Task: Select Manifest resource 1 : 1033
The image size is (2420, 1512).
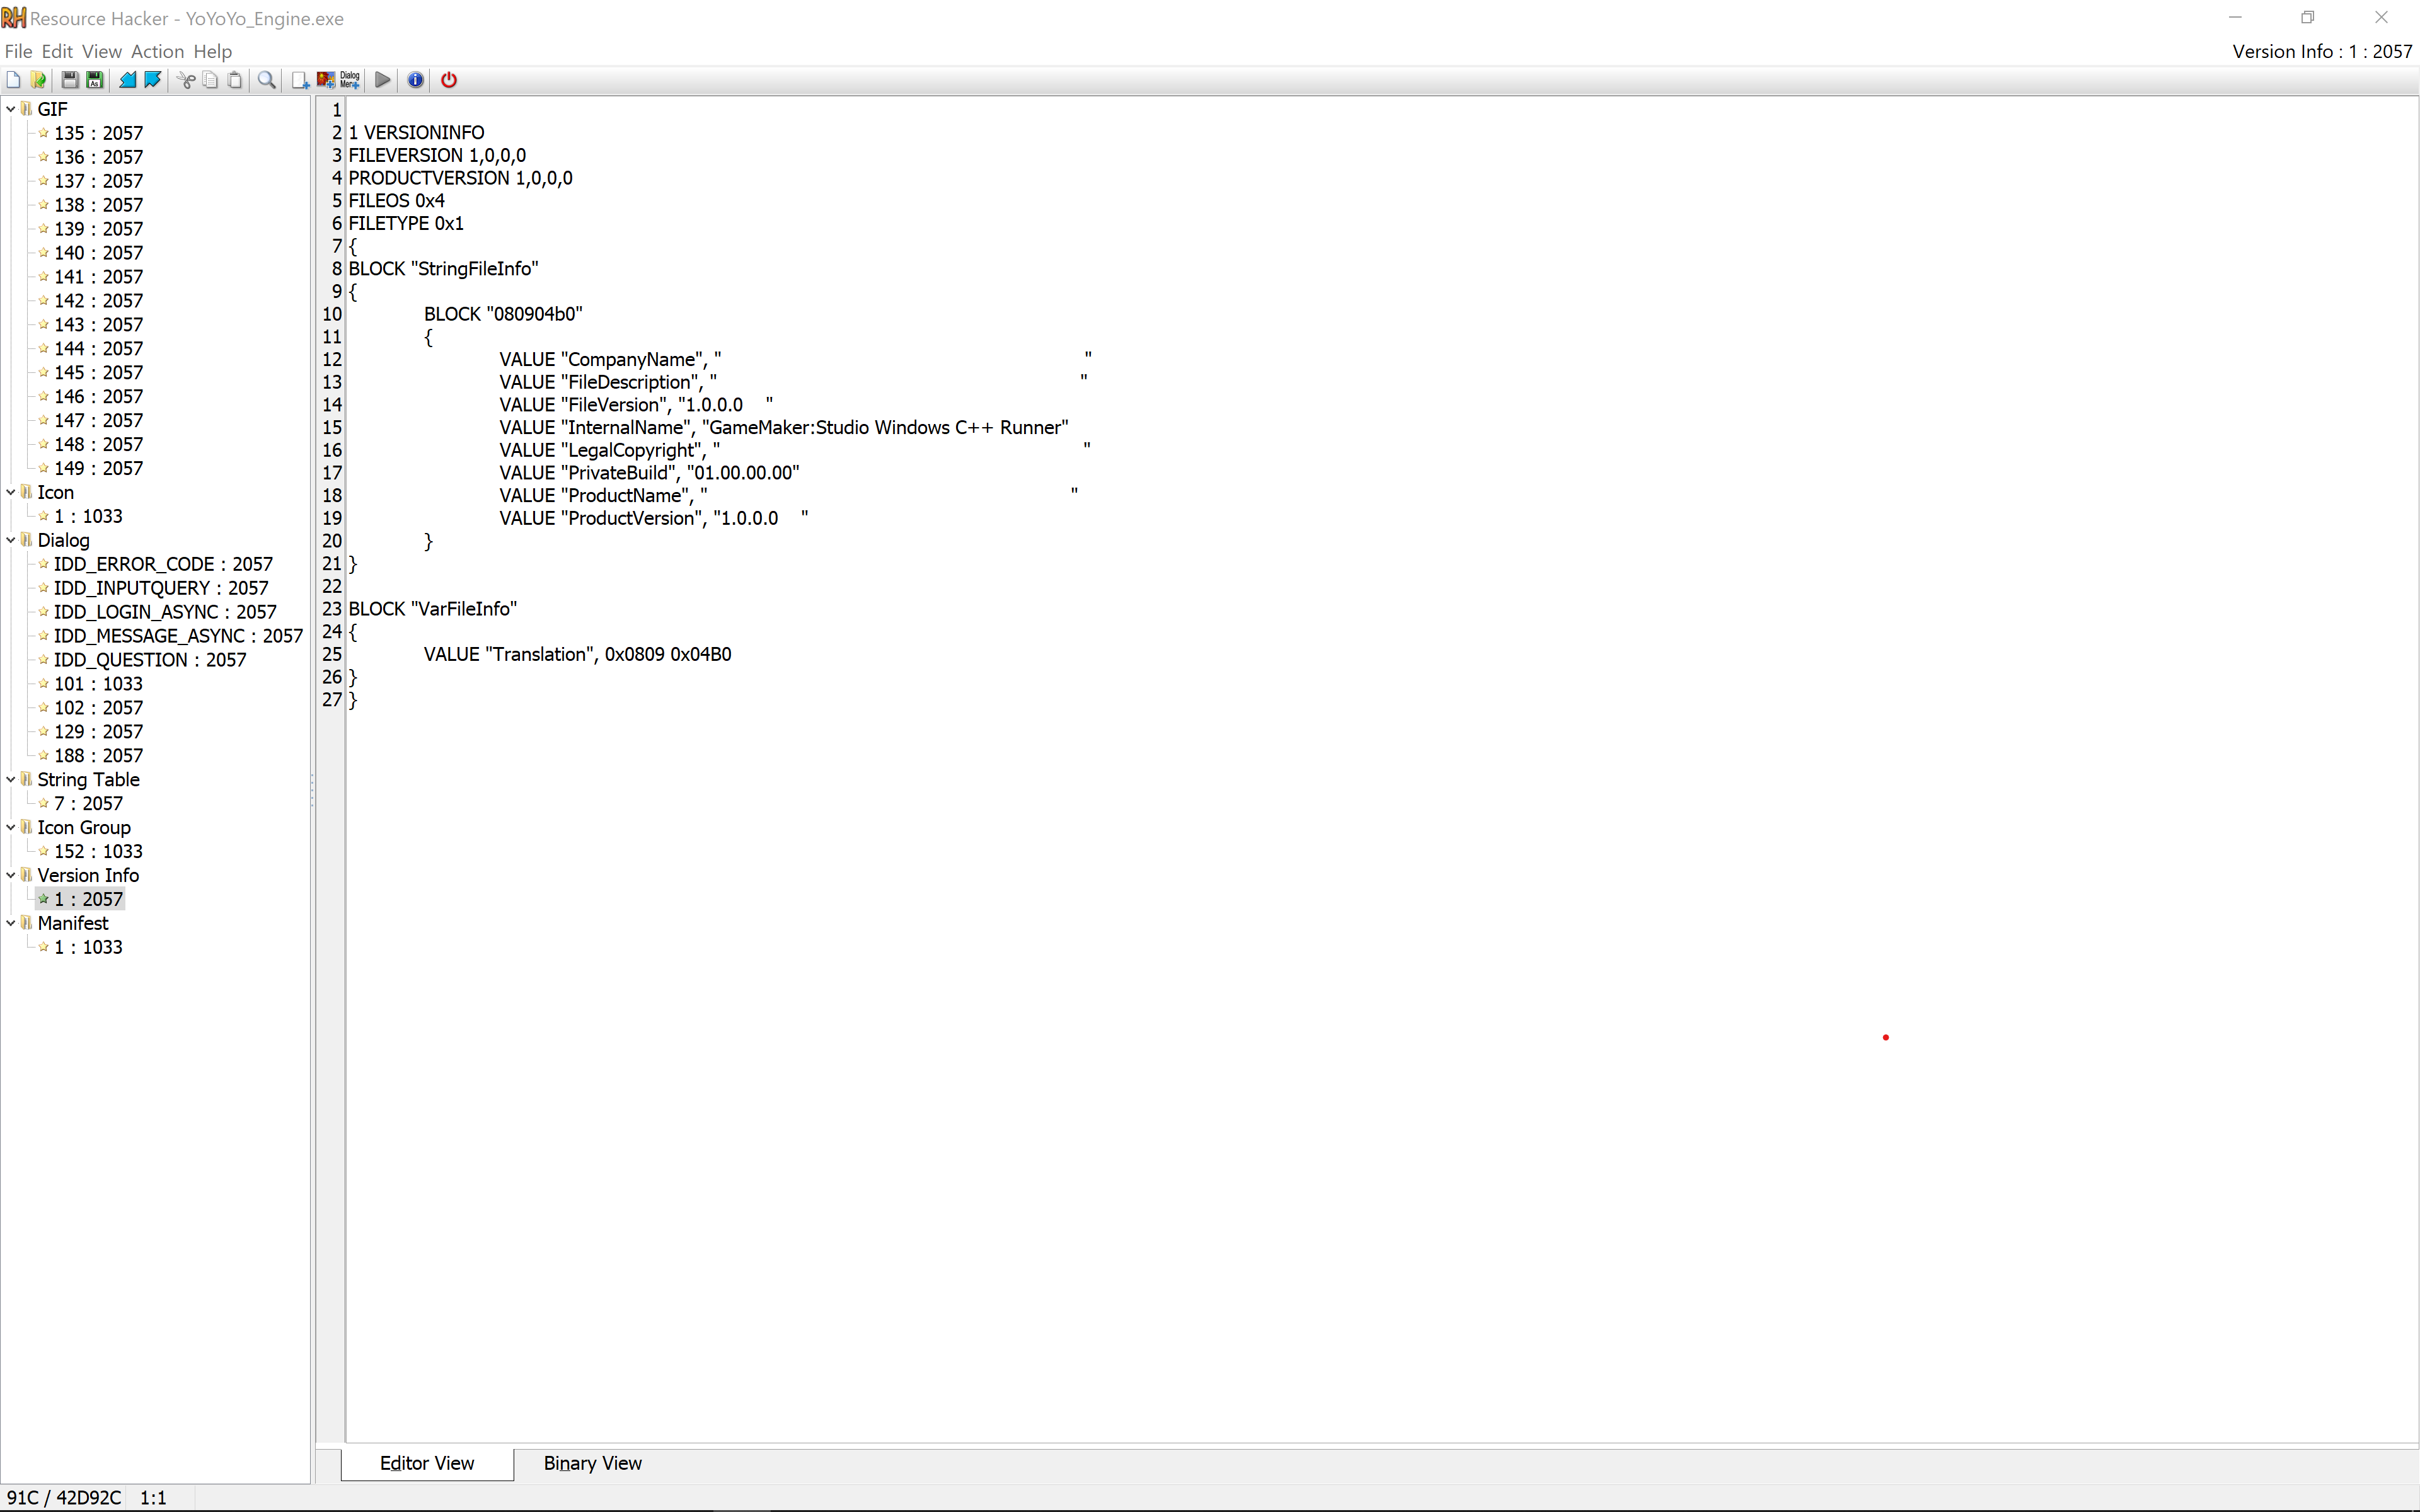Action: pos(88,947)
